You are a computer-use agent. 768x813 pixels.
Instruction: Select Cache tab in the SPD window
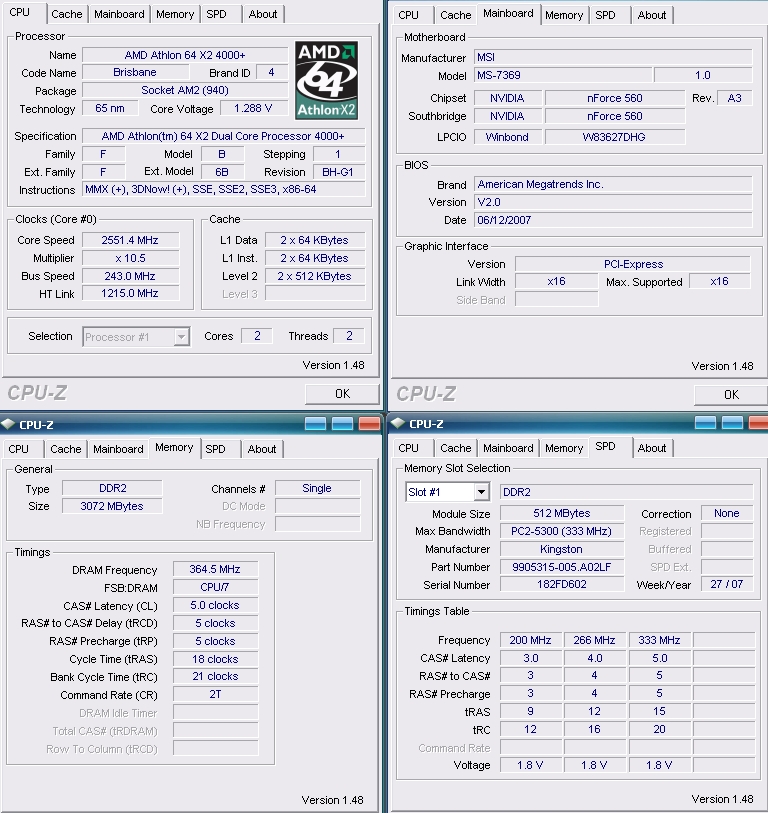click(x=455, y=448)
